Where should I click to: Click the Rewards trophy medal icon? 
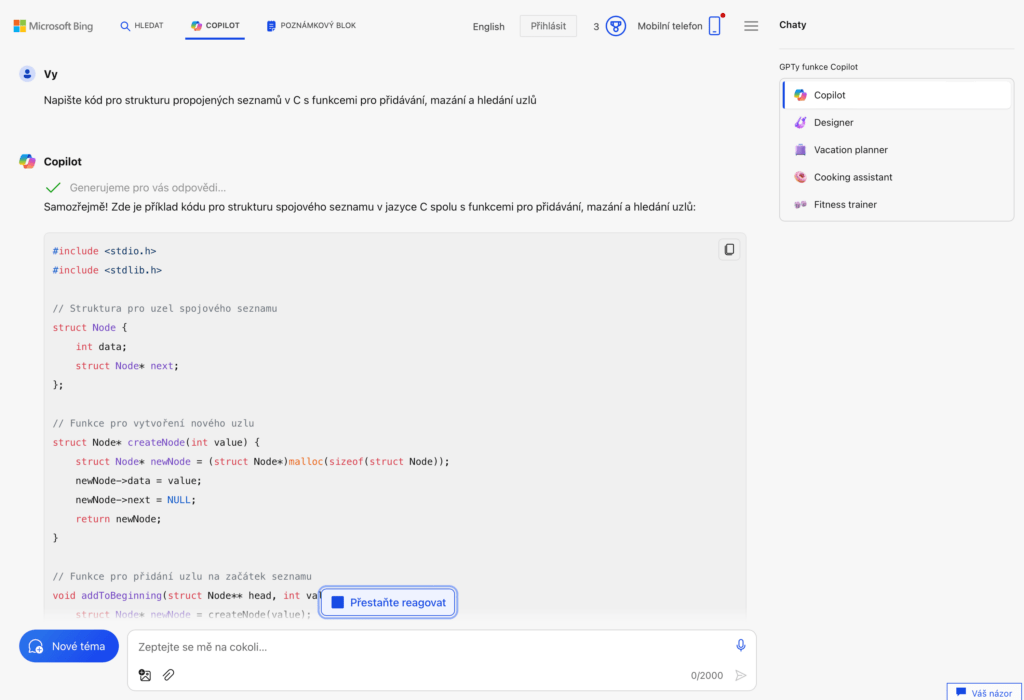(x=616, y=26)
